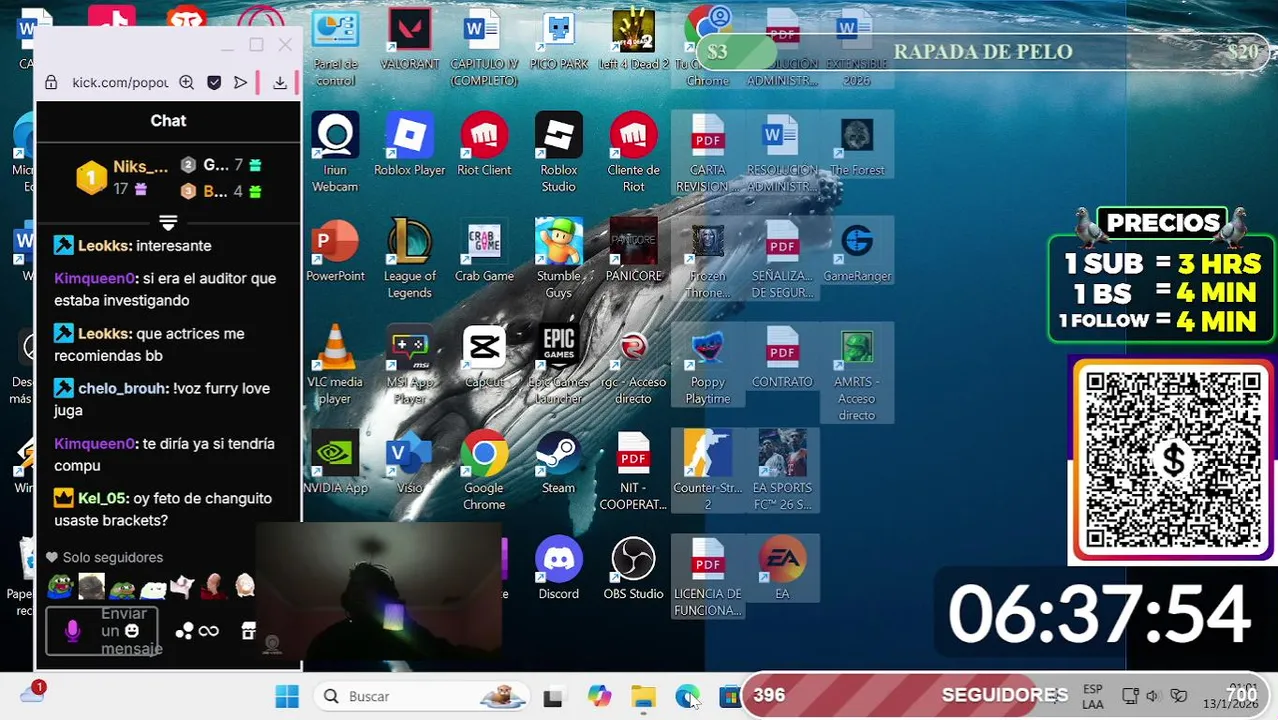Open the Counter-Strike 2 desktop icon
Screen dimensions: 1278x720
click(x=708, y=471)
